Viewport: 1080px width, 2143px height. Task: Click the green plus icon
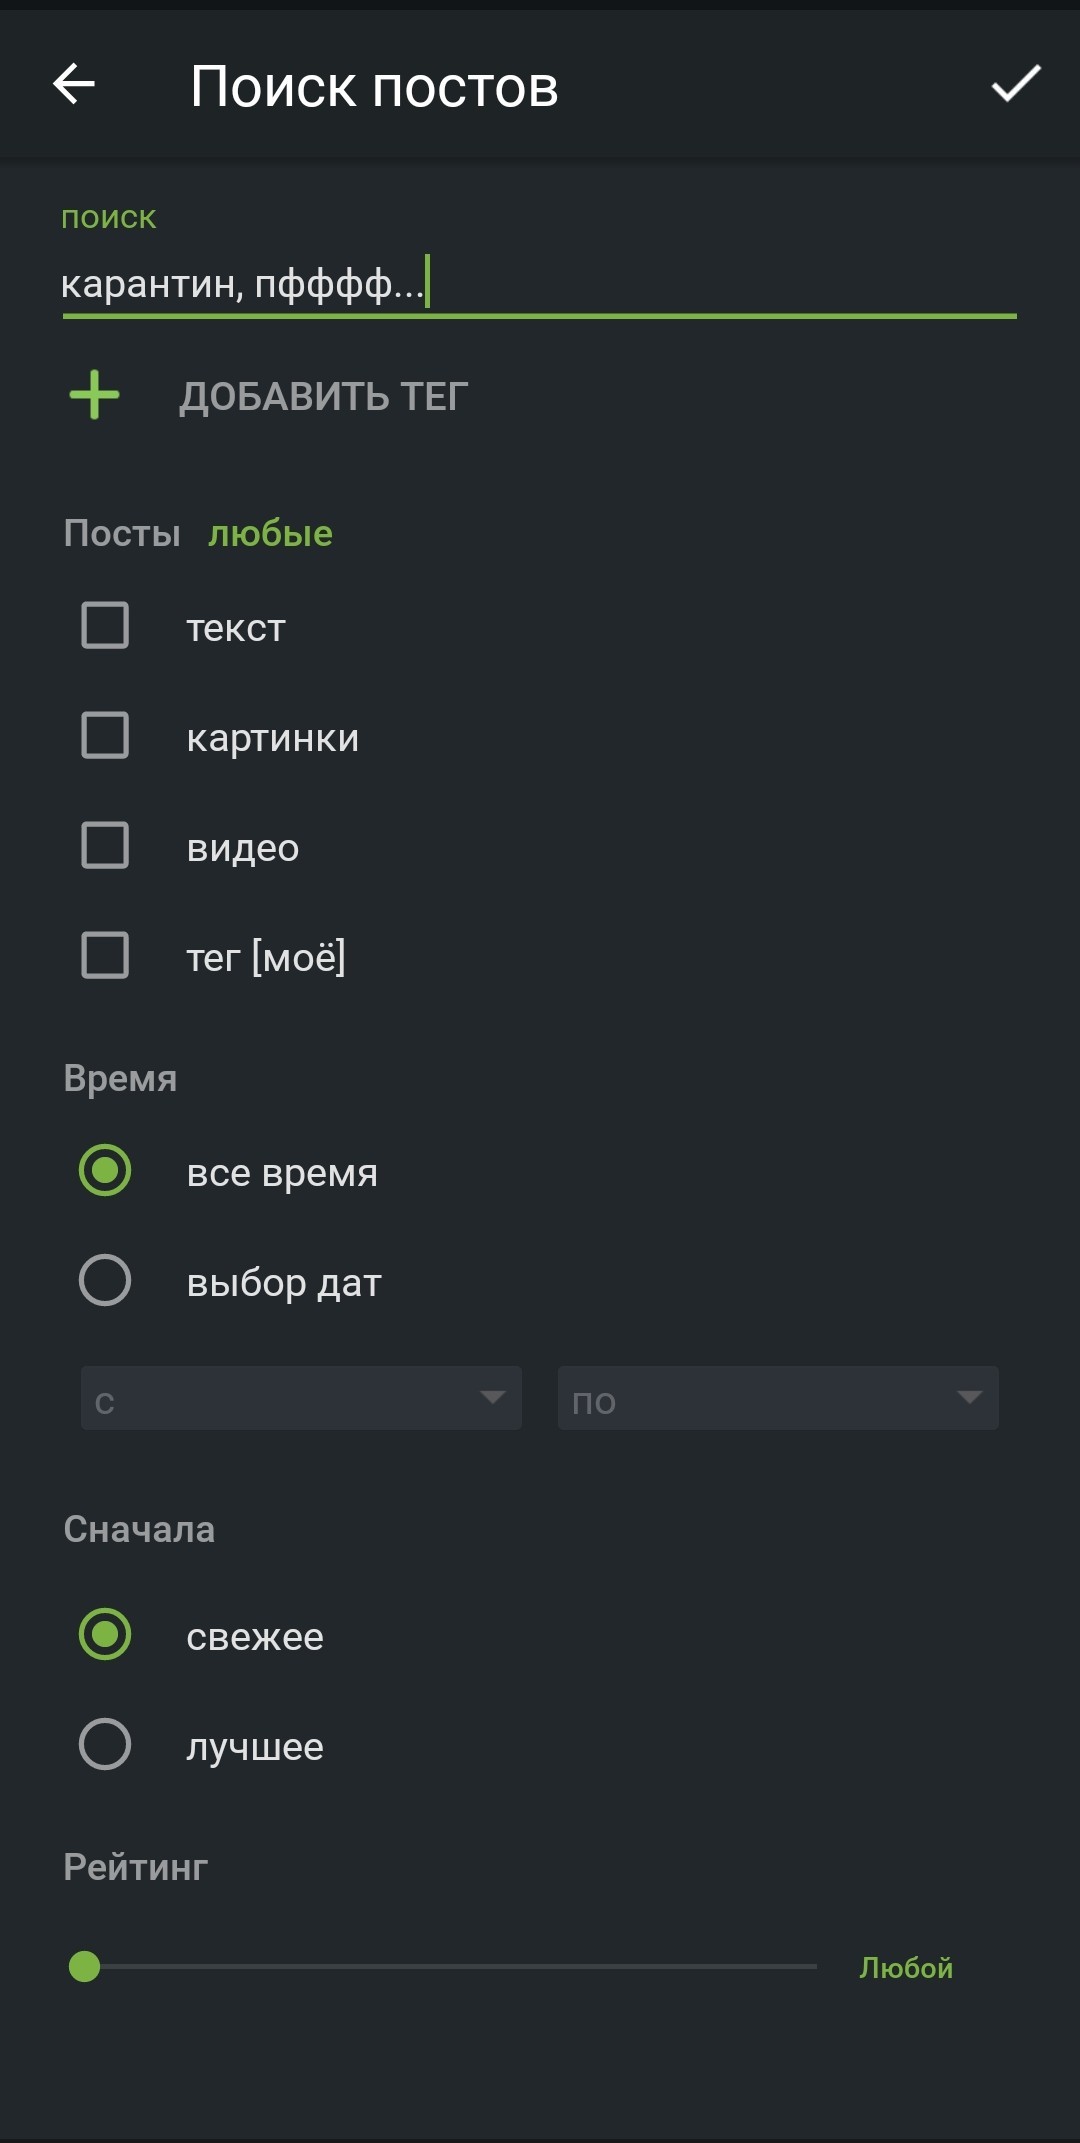94,395
